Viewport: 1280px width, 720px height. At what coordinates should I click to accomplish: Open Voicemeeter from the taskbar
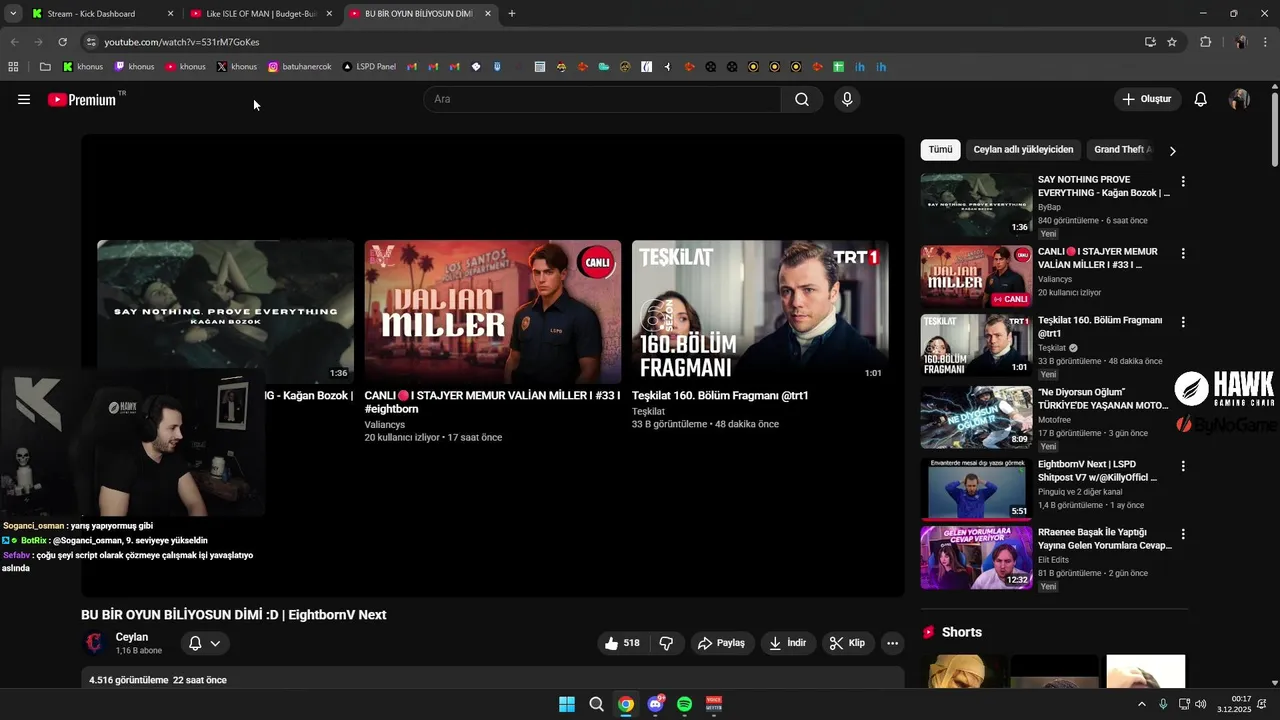[x=714, y=704]
